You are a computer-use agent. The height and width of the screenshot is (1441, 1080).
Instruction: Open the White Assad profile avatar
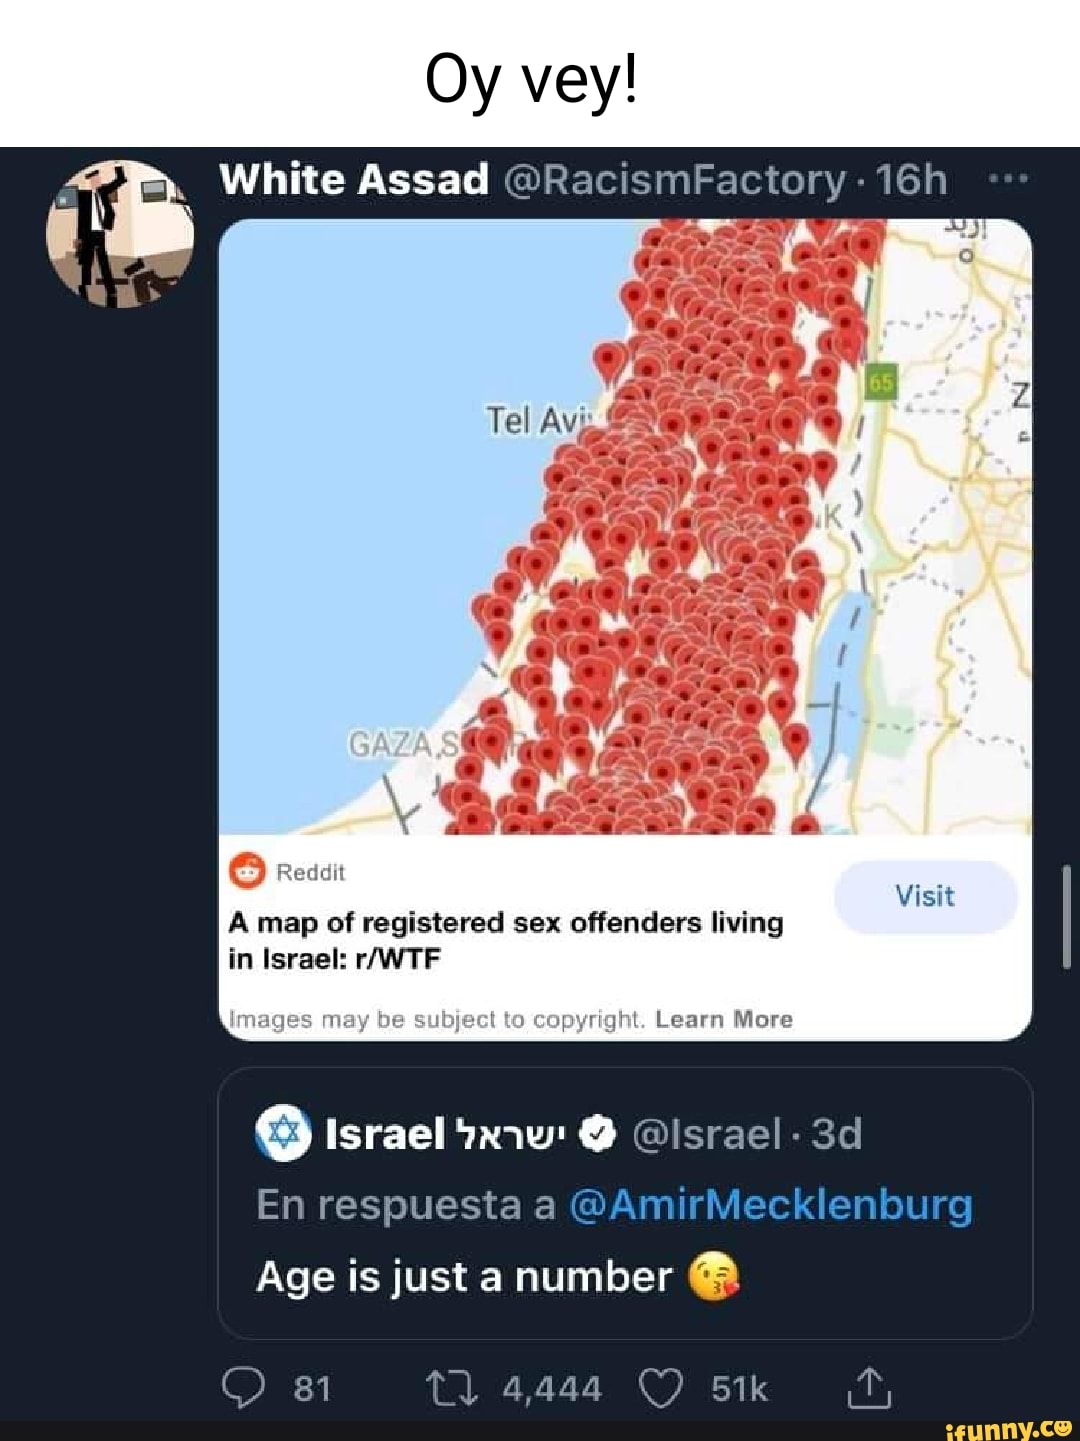(120, 233)
